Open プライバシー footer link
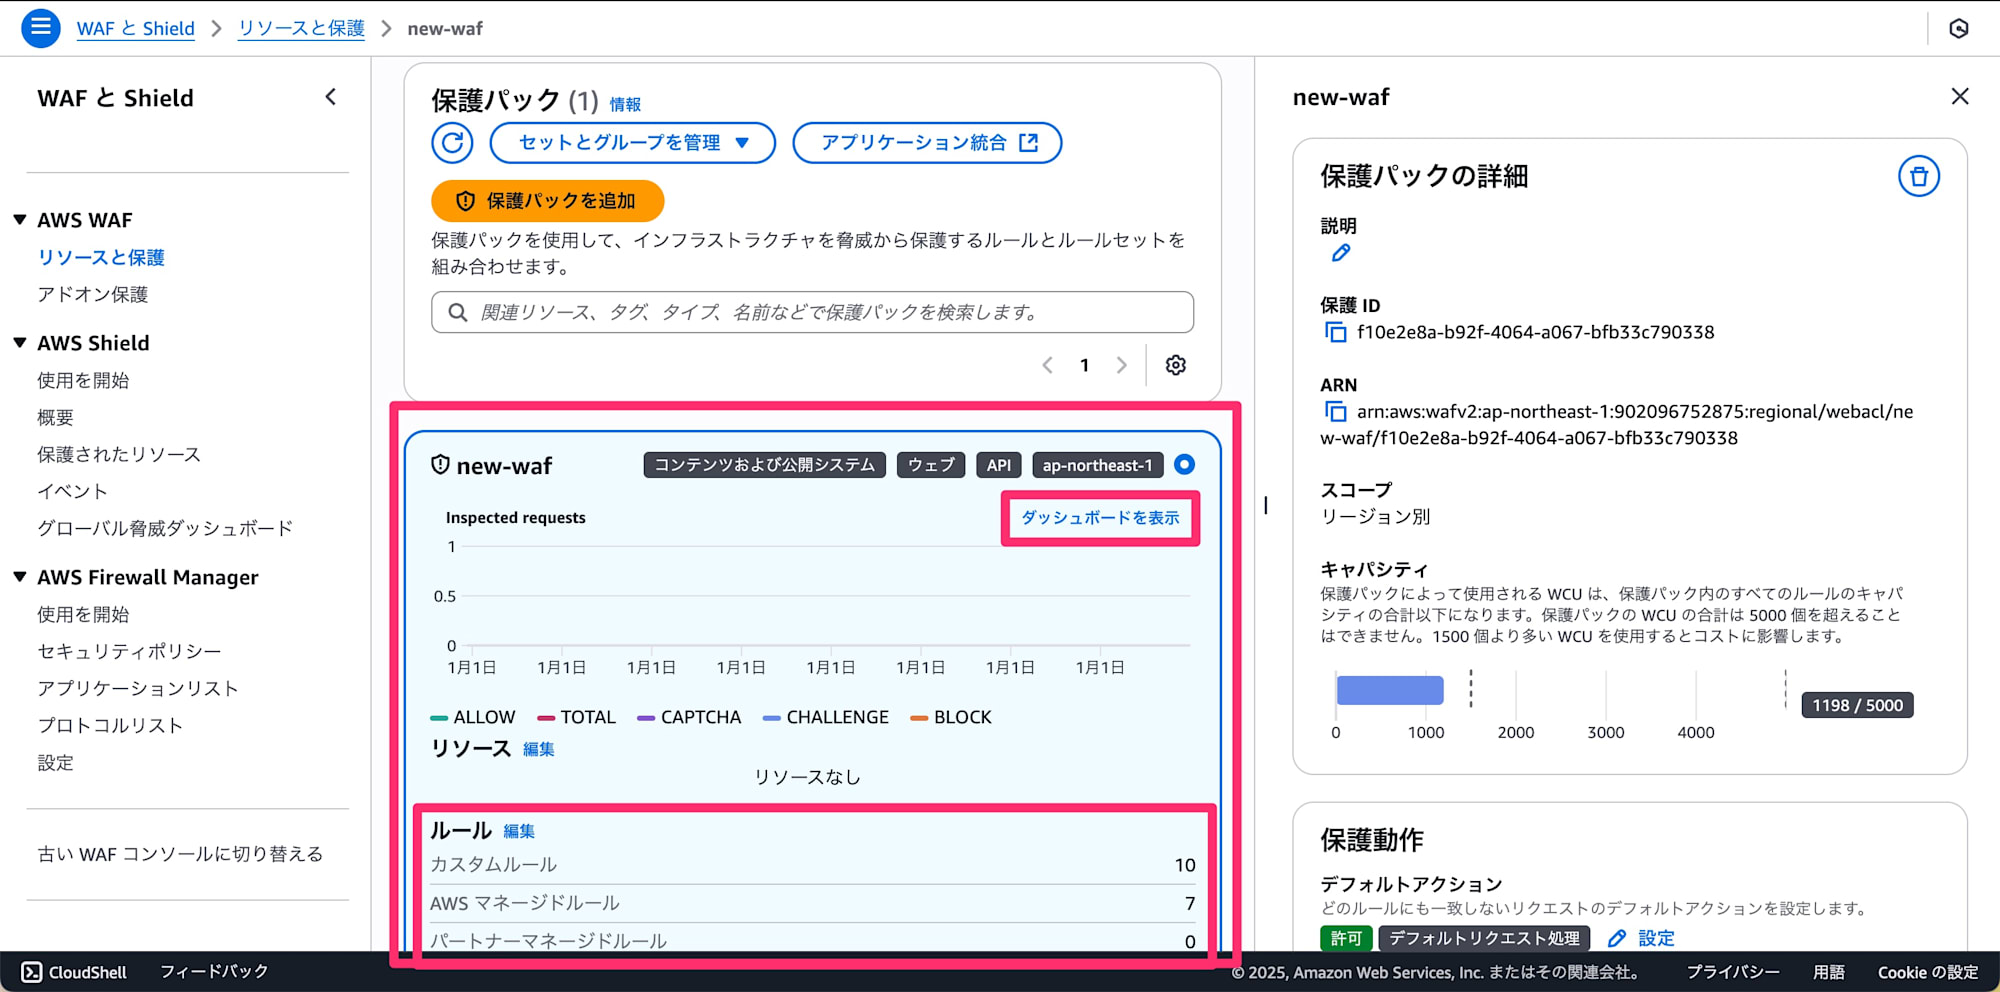This screenshot has width=2000, height=992. click(x=1733, y=972)
